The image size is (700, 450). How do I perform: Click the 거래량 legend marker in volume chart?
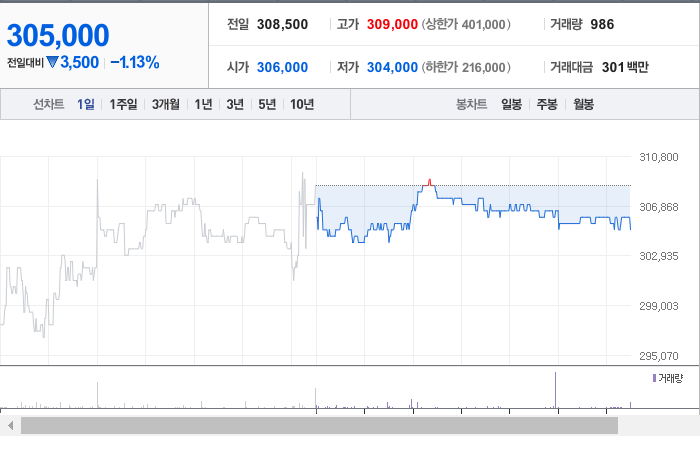tap(654, 378)
